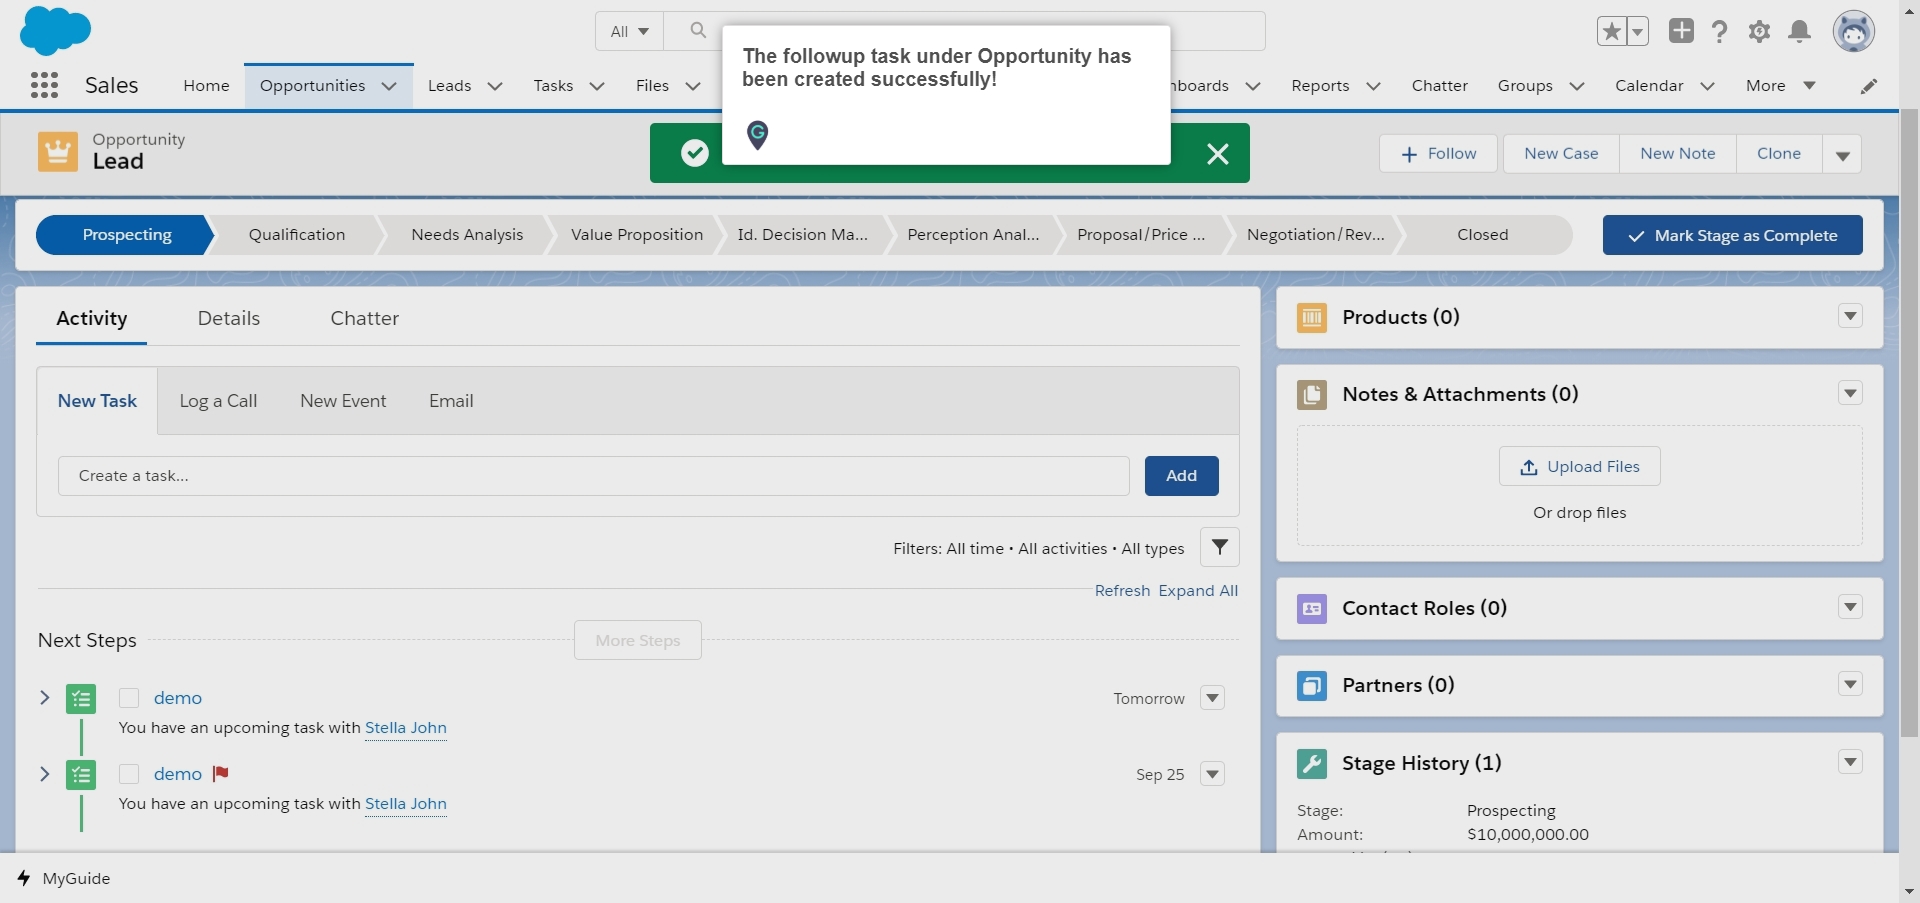
Task: Click the Follow button
Action: coord(1438,154)
